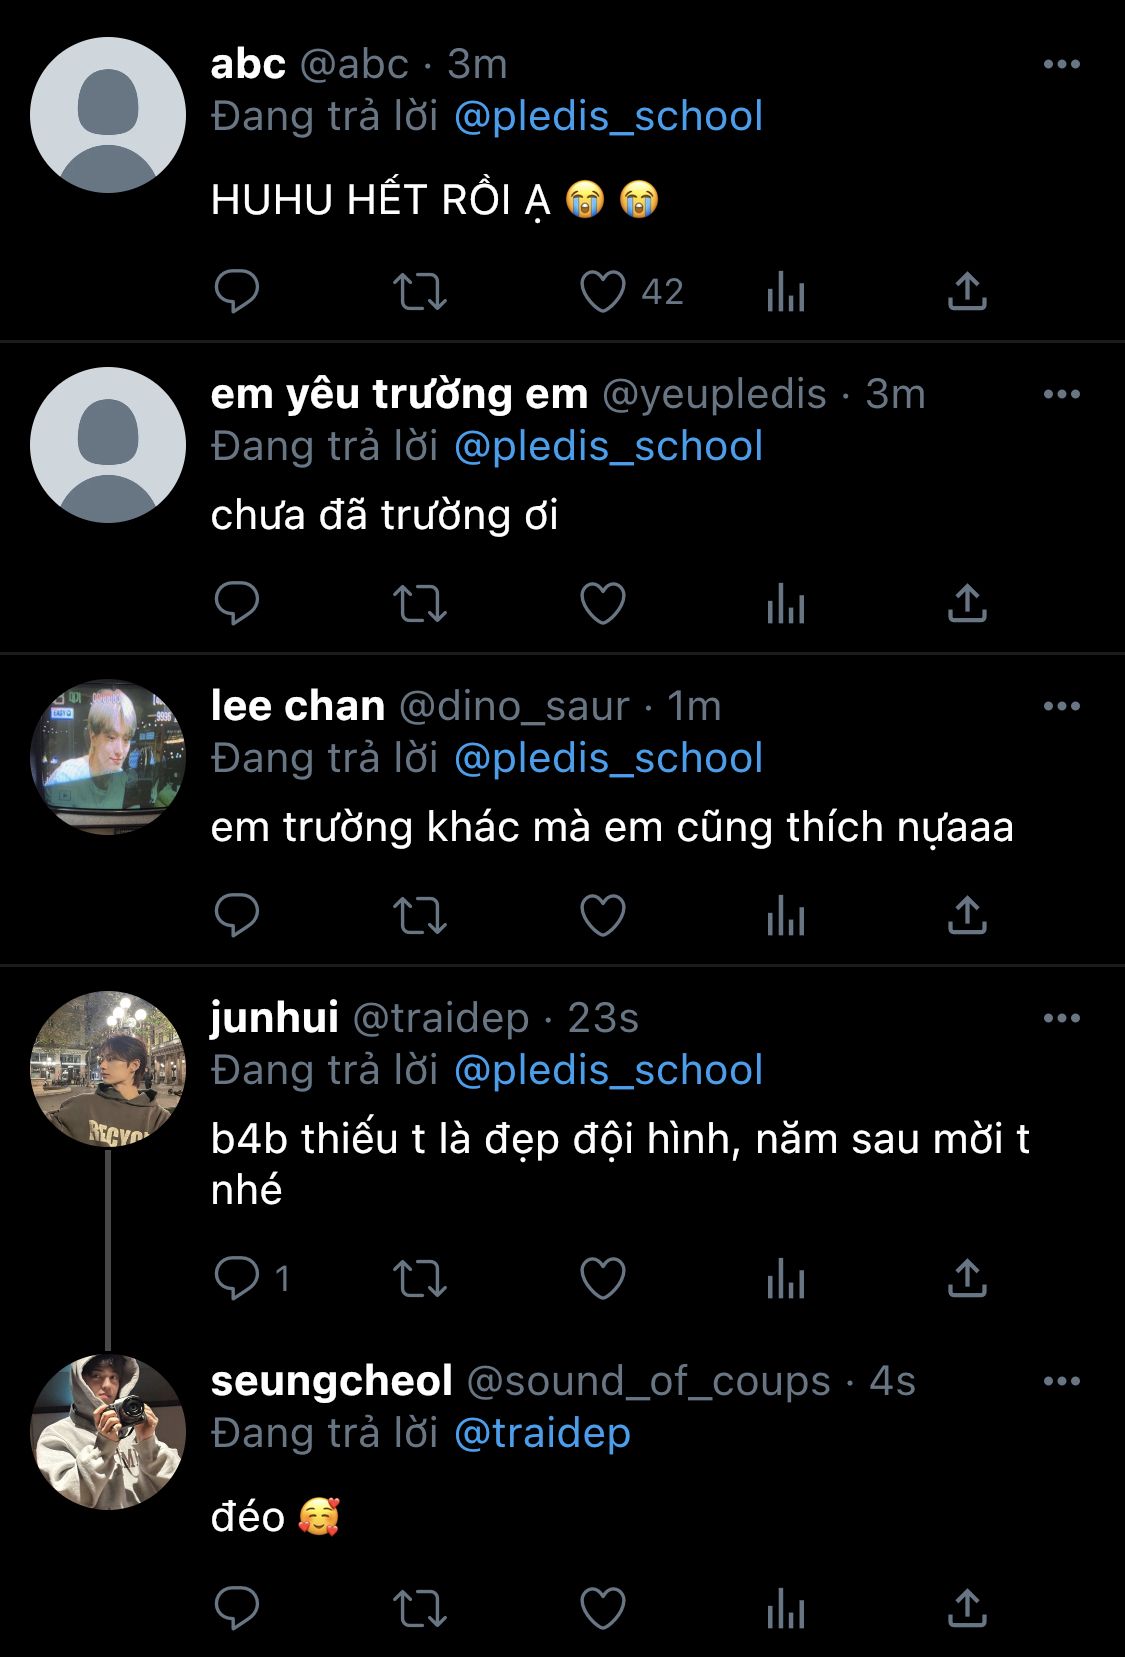Retweet abc's HUHU HẾT RỒI tweet
This screenshot has width=1125, height=1657.
click(x=419, y=292)
